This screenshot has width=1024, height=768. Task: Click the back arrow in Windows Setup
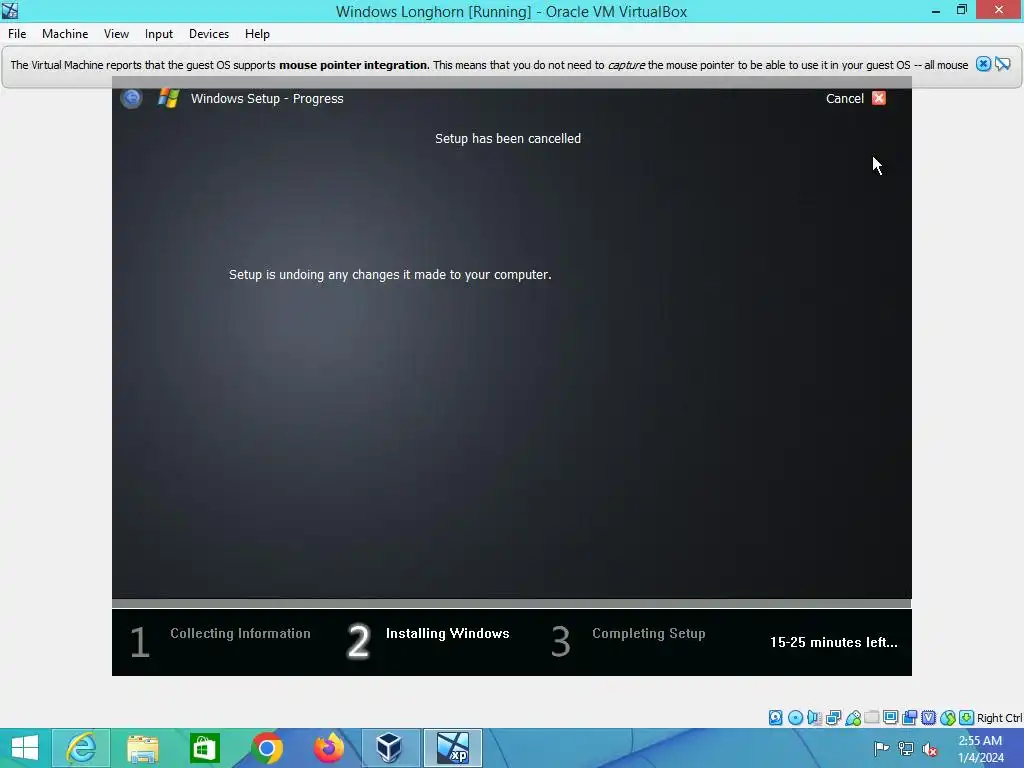tap(131, 98)
